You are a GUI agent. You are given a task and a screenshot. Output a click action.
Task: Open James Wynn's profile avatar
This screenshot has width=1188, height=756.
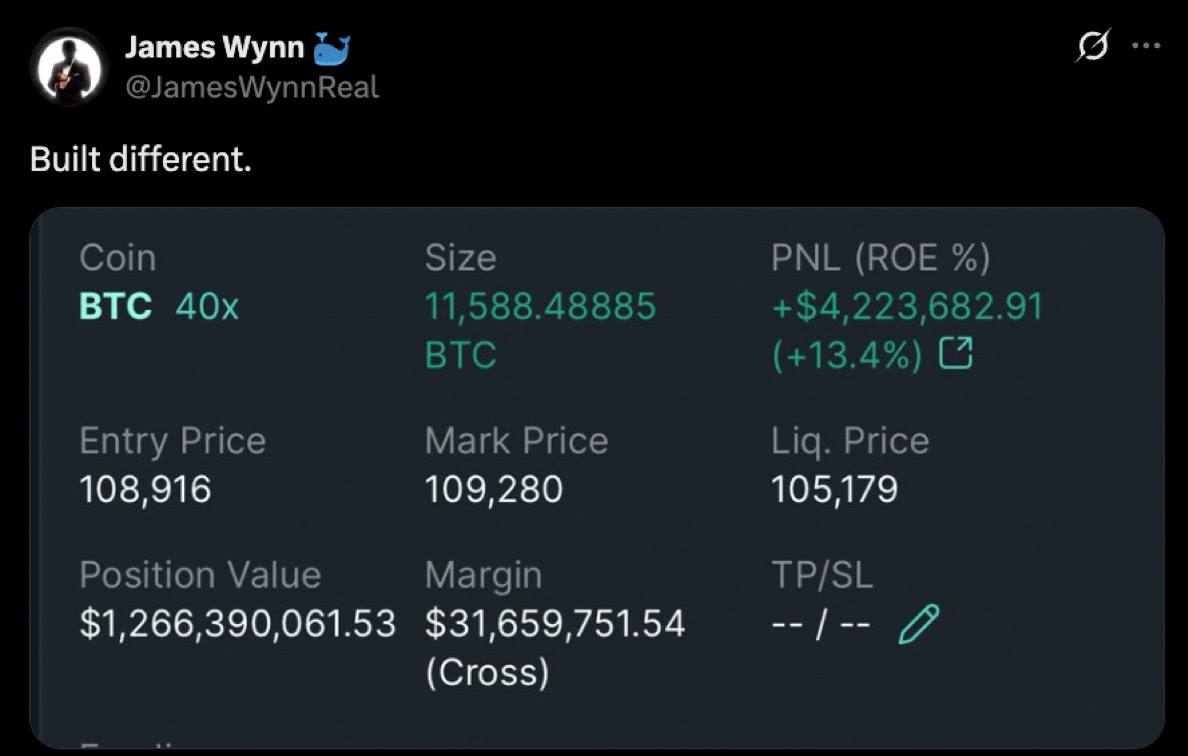(x=69, y=68)
